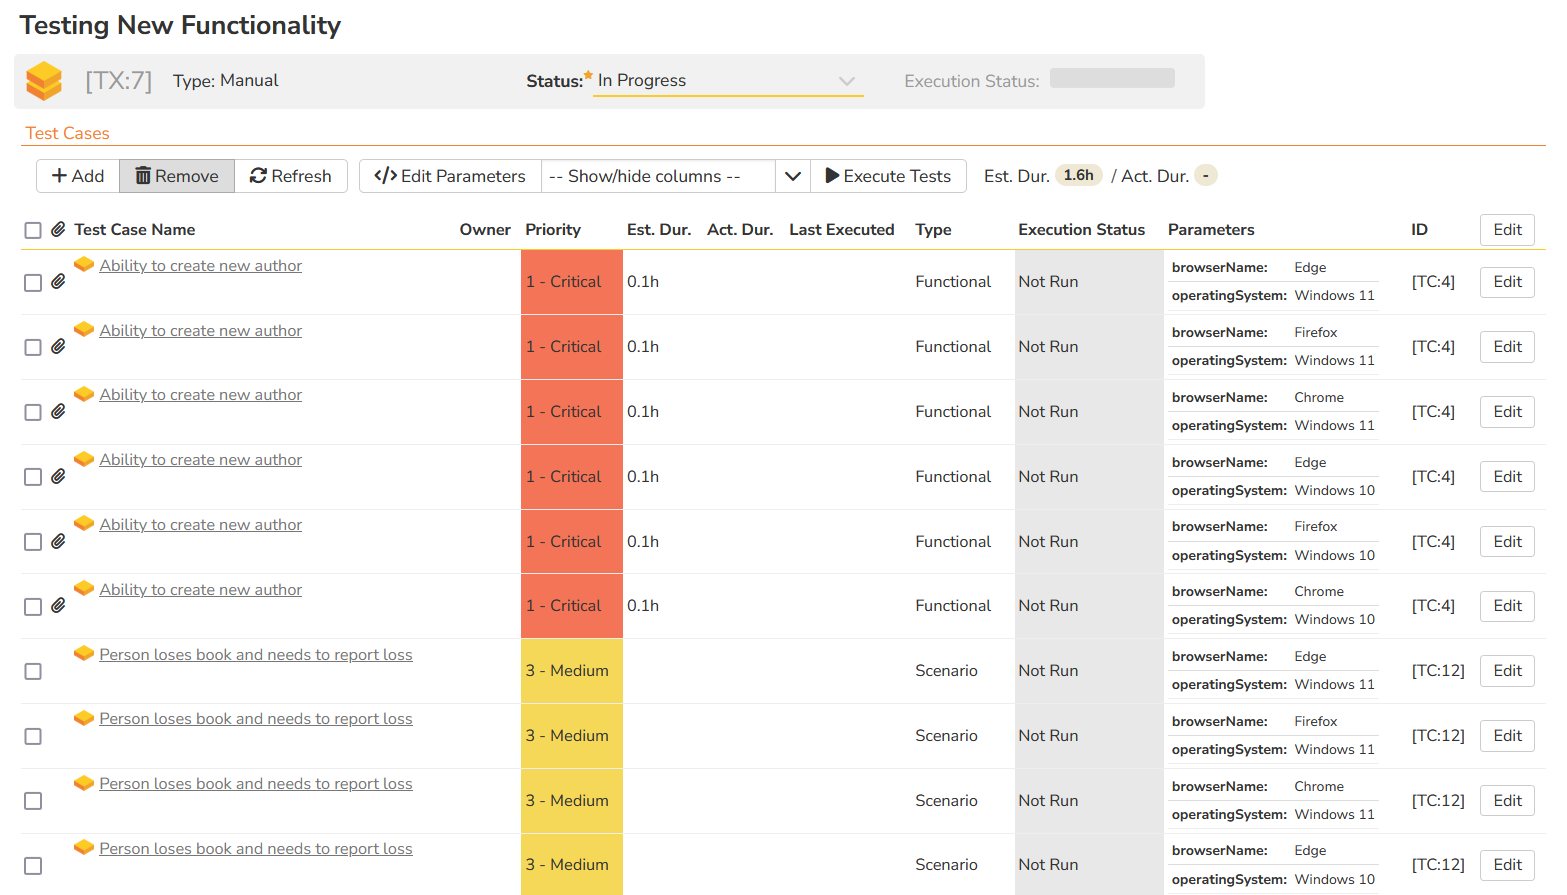Check the first 'Ability to create new author' row
Screen dimensions: 1567x895
point(33,283)
